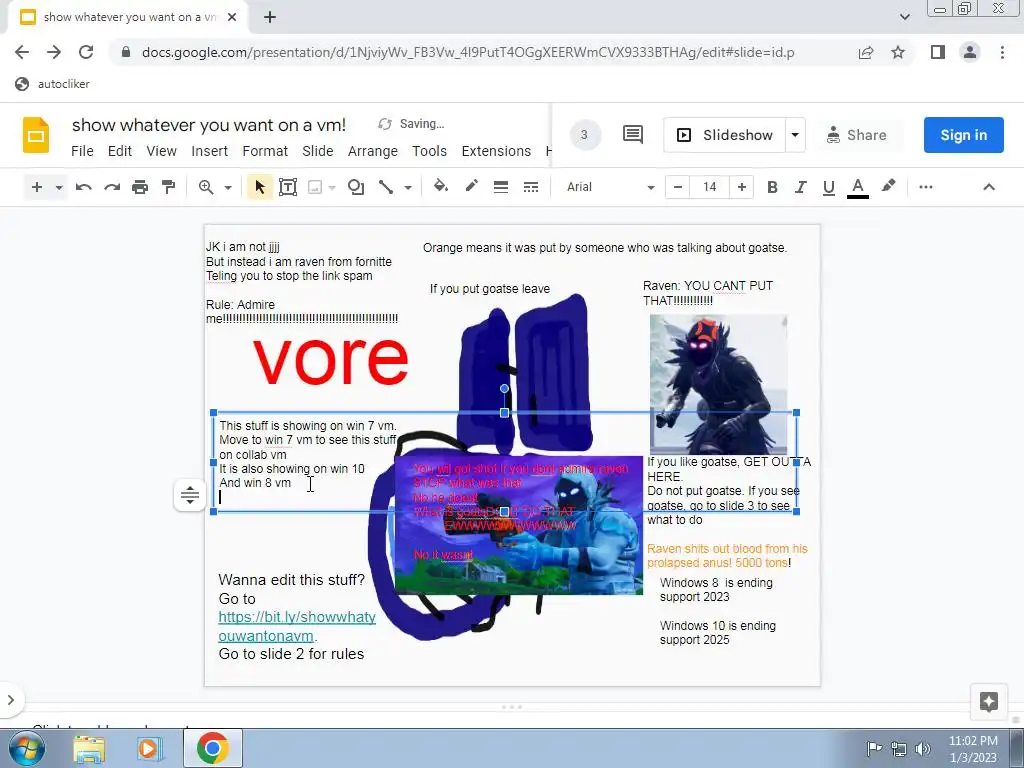Click the Border weight icon
This screenshot has height=768, width=1024.
click(x=501, y=187)
